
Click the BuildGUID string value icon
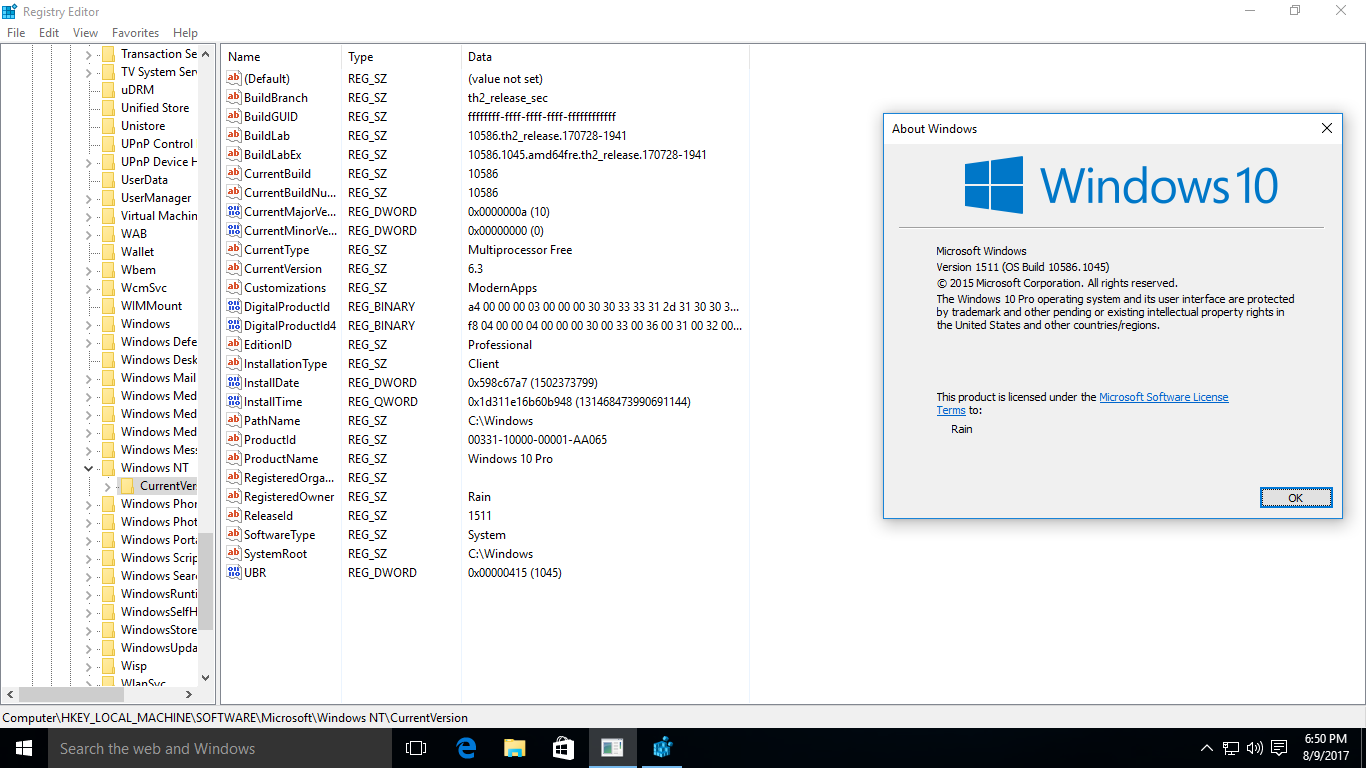click(234, 117)
